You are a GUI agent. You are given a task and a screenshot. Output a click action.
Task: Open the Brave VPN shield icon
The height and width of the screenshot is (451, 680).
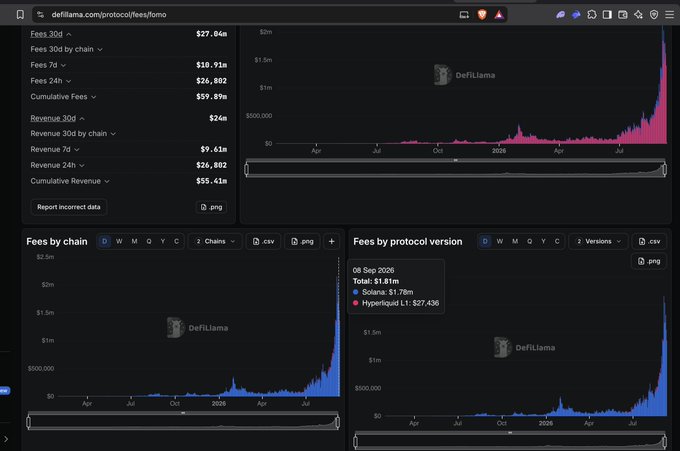pos(654,15)
